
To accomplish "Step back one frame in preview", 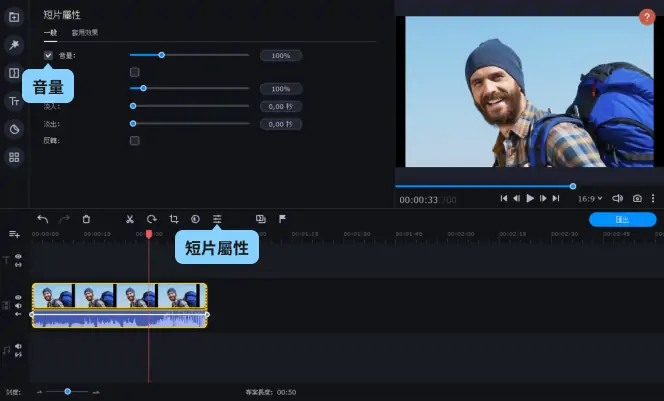I will (x=517, y=198).
